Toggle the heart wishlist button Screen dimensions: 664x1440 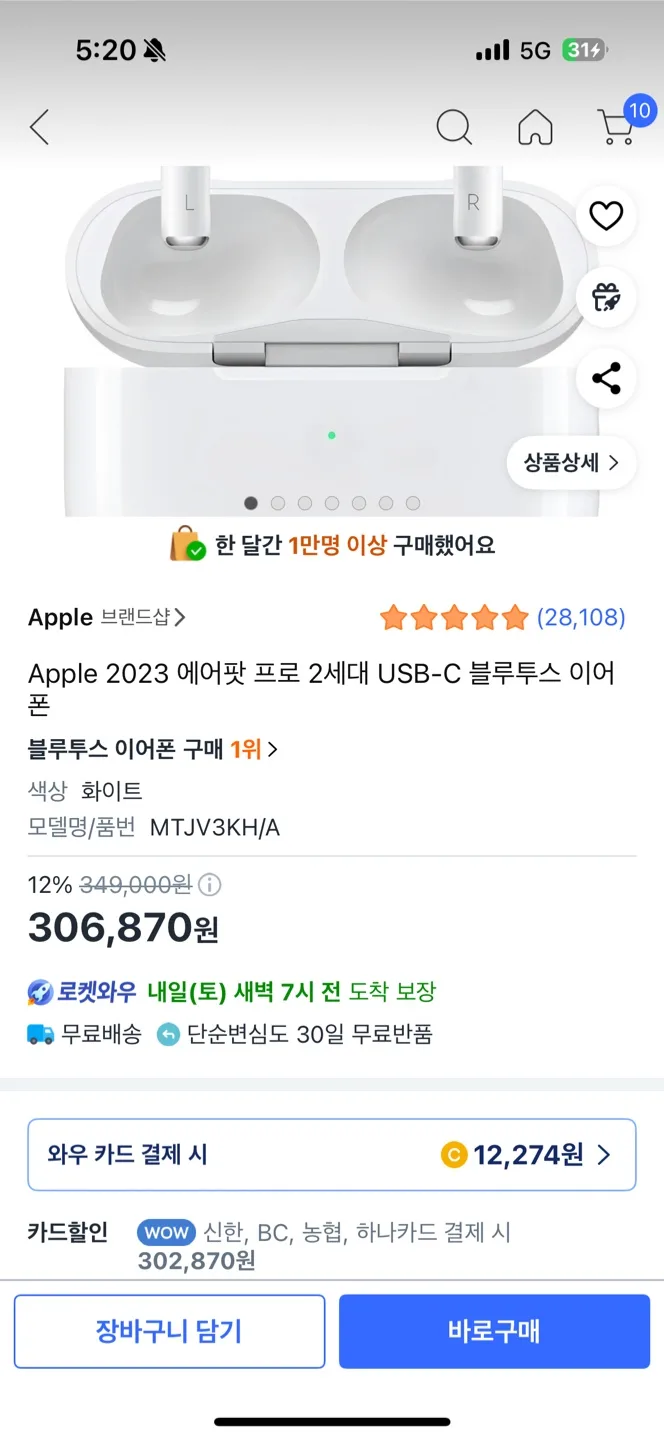point(606,216)
